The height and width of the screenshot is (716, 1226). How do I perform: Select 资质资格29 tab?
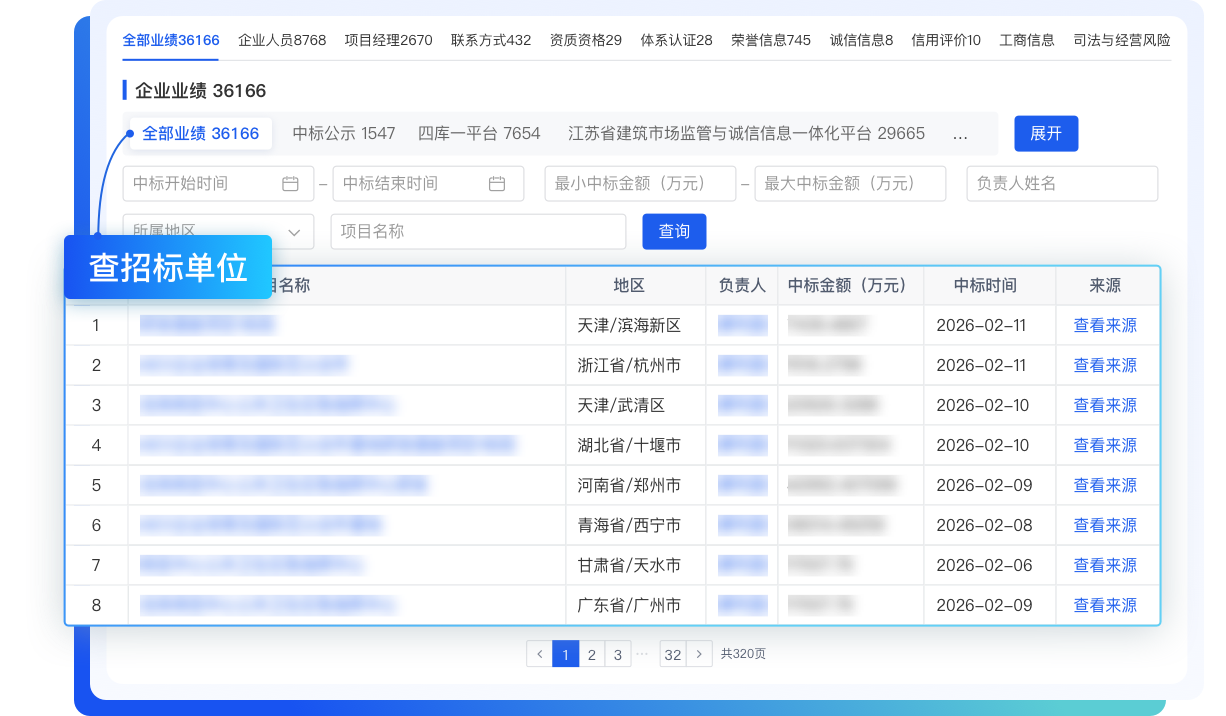coord(585,40)
